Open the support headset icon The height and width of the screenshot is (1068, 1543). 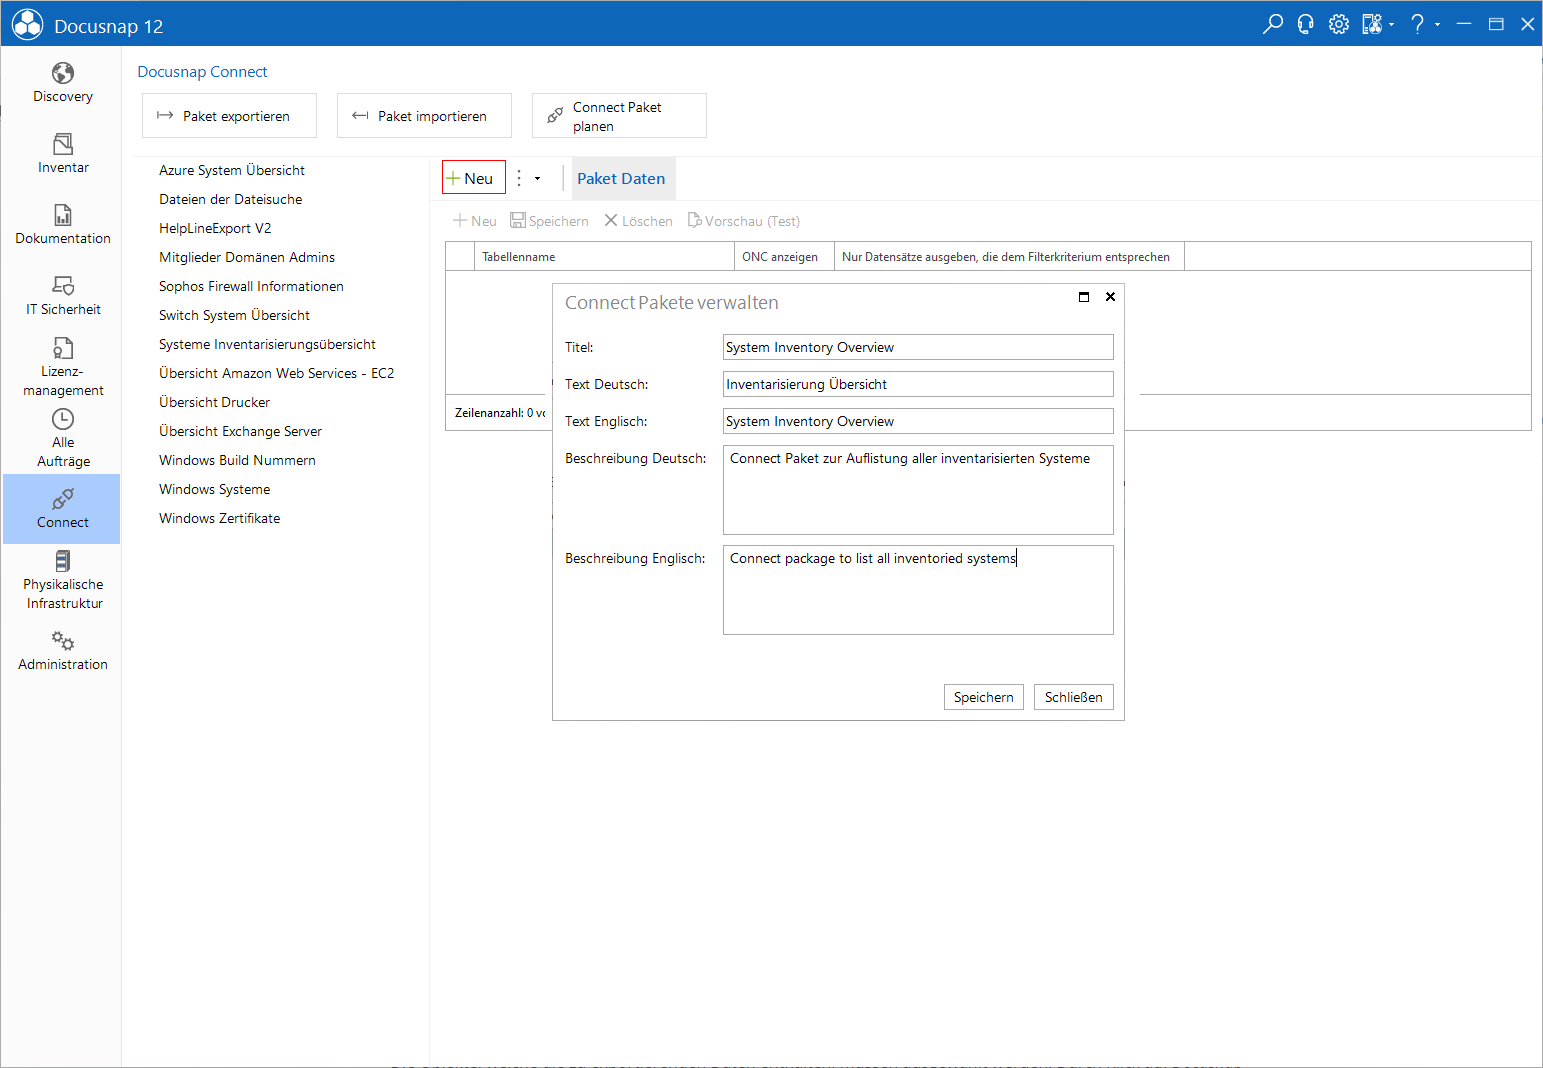coord(1305,24)
